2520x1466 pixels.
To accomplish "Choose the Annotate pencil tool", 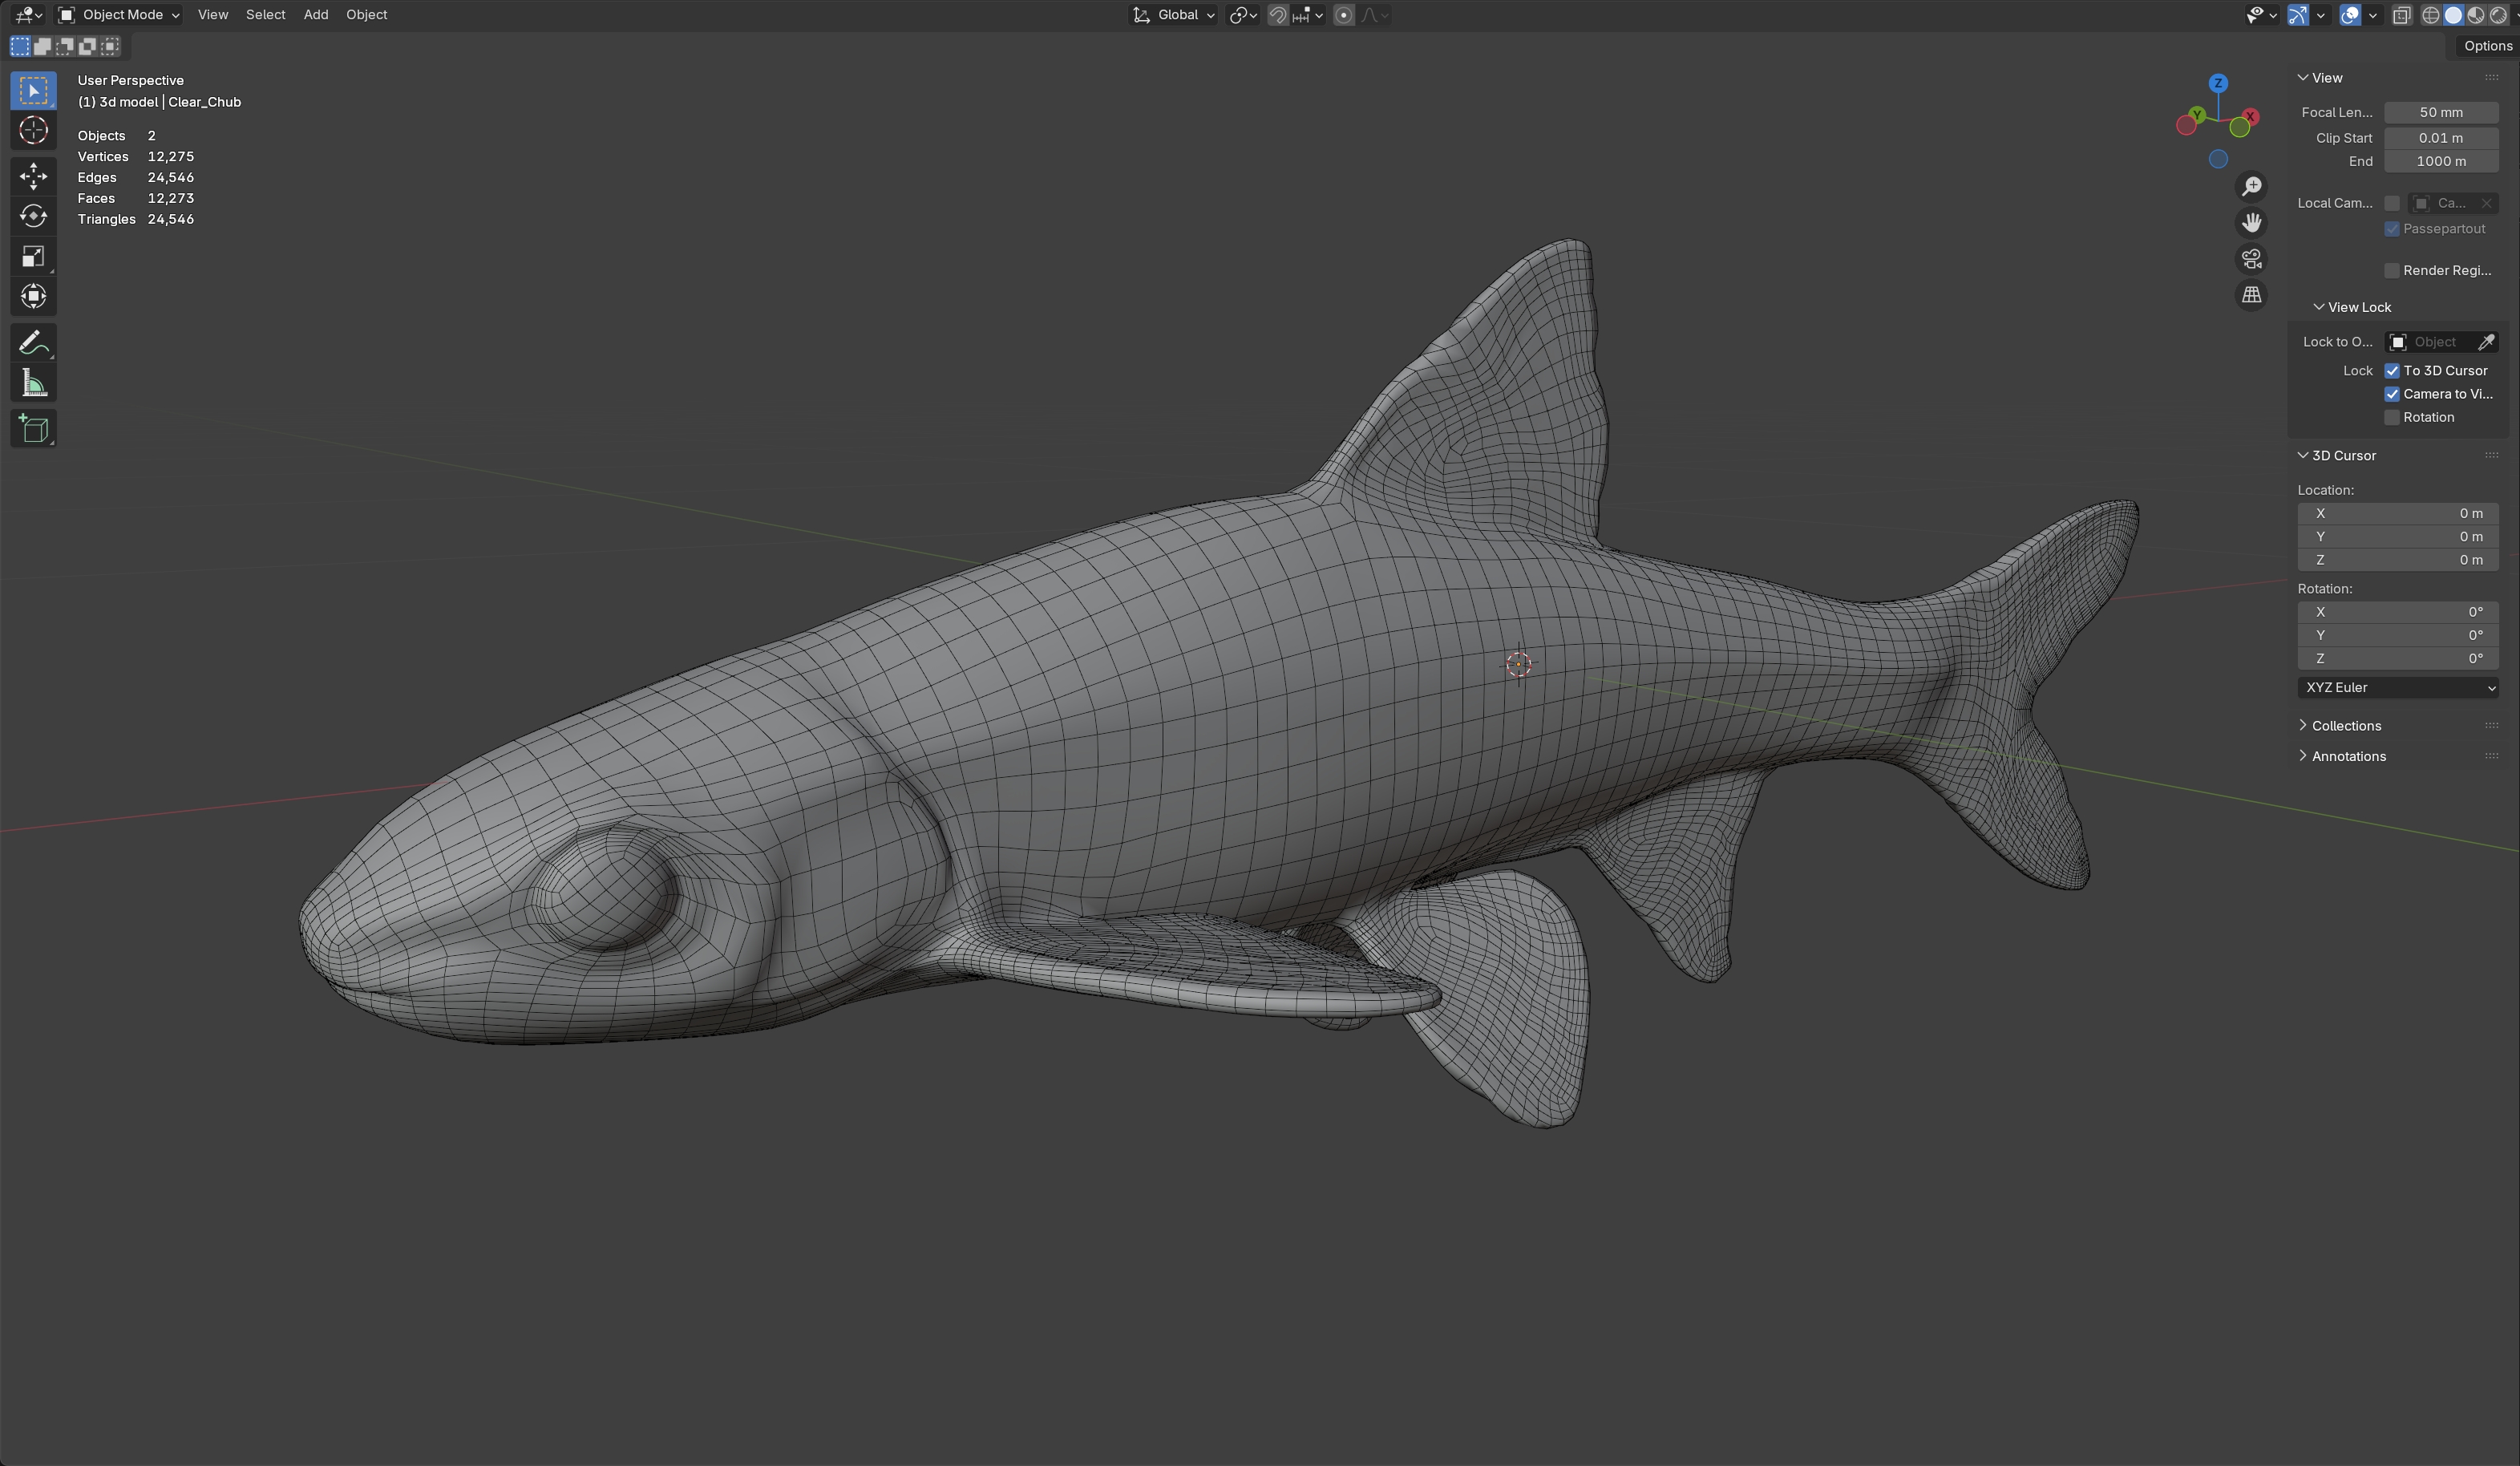I will pos(33,343).
